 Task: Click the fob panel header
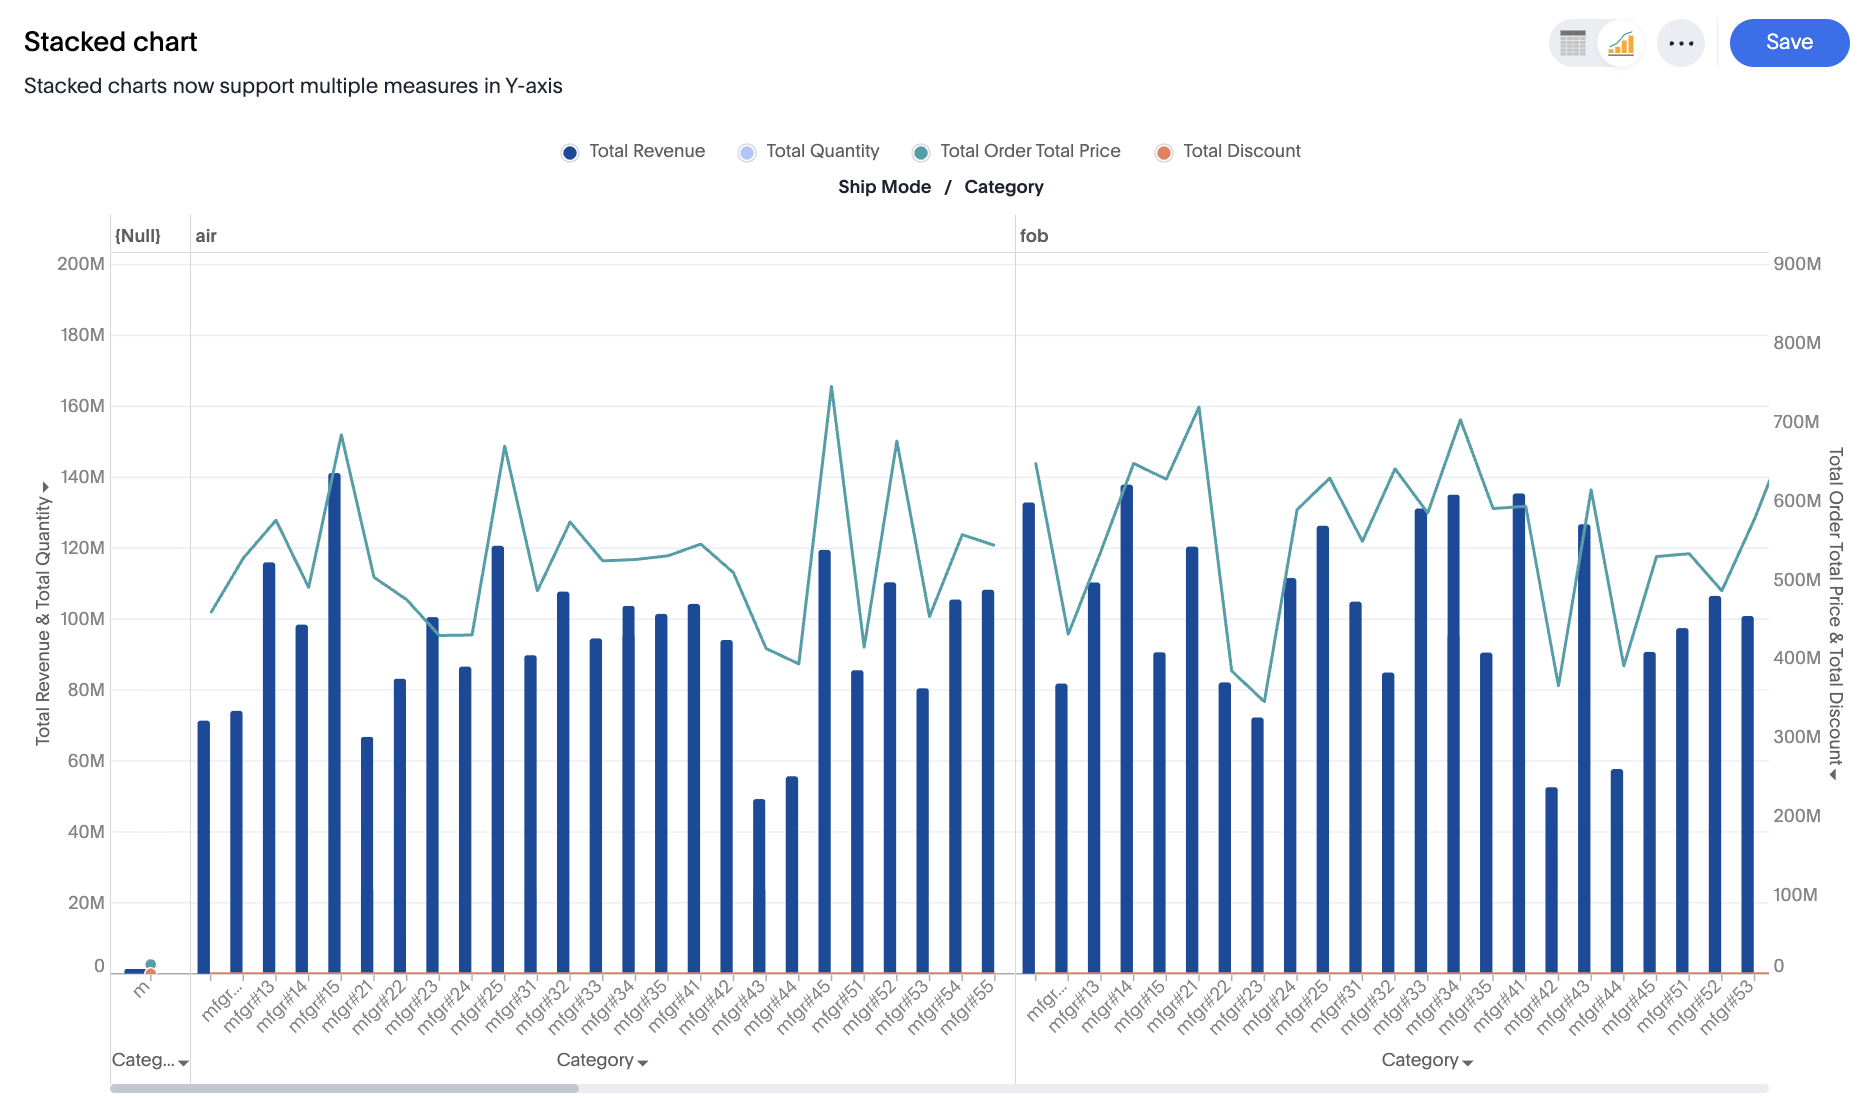coord(1034,236)
